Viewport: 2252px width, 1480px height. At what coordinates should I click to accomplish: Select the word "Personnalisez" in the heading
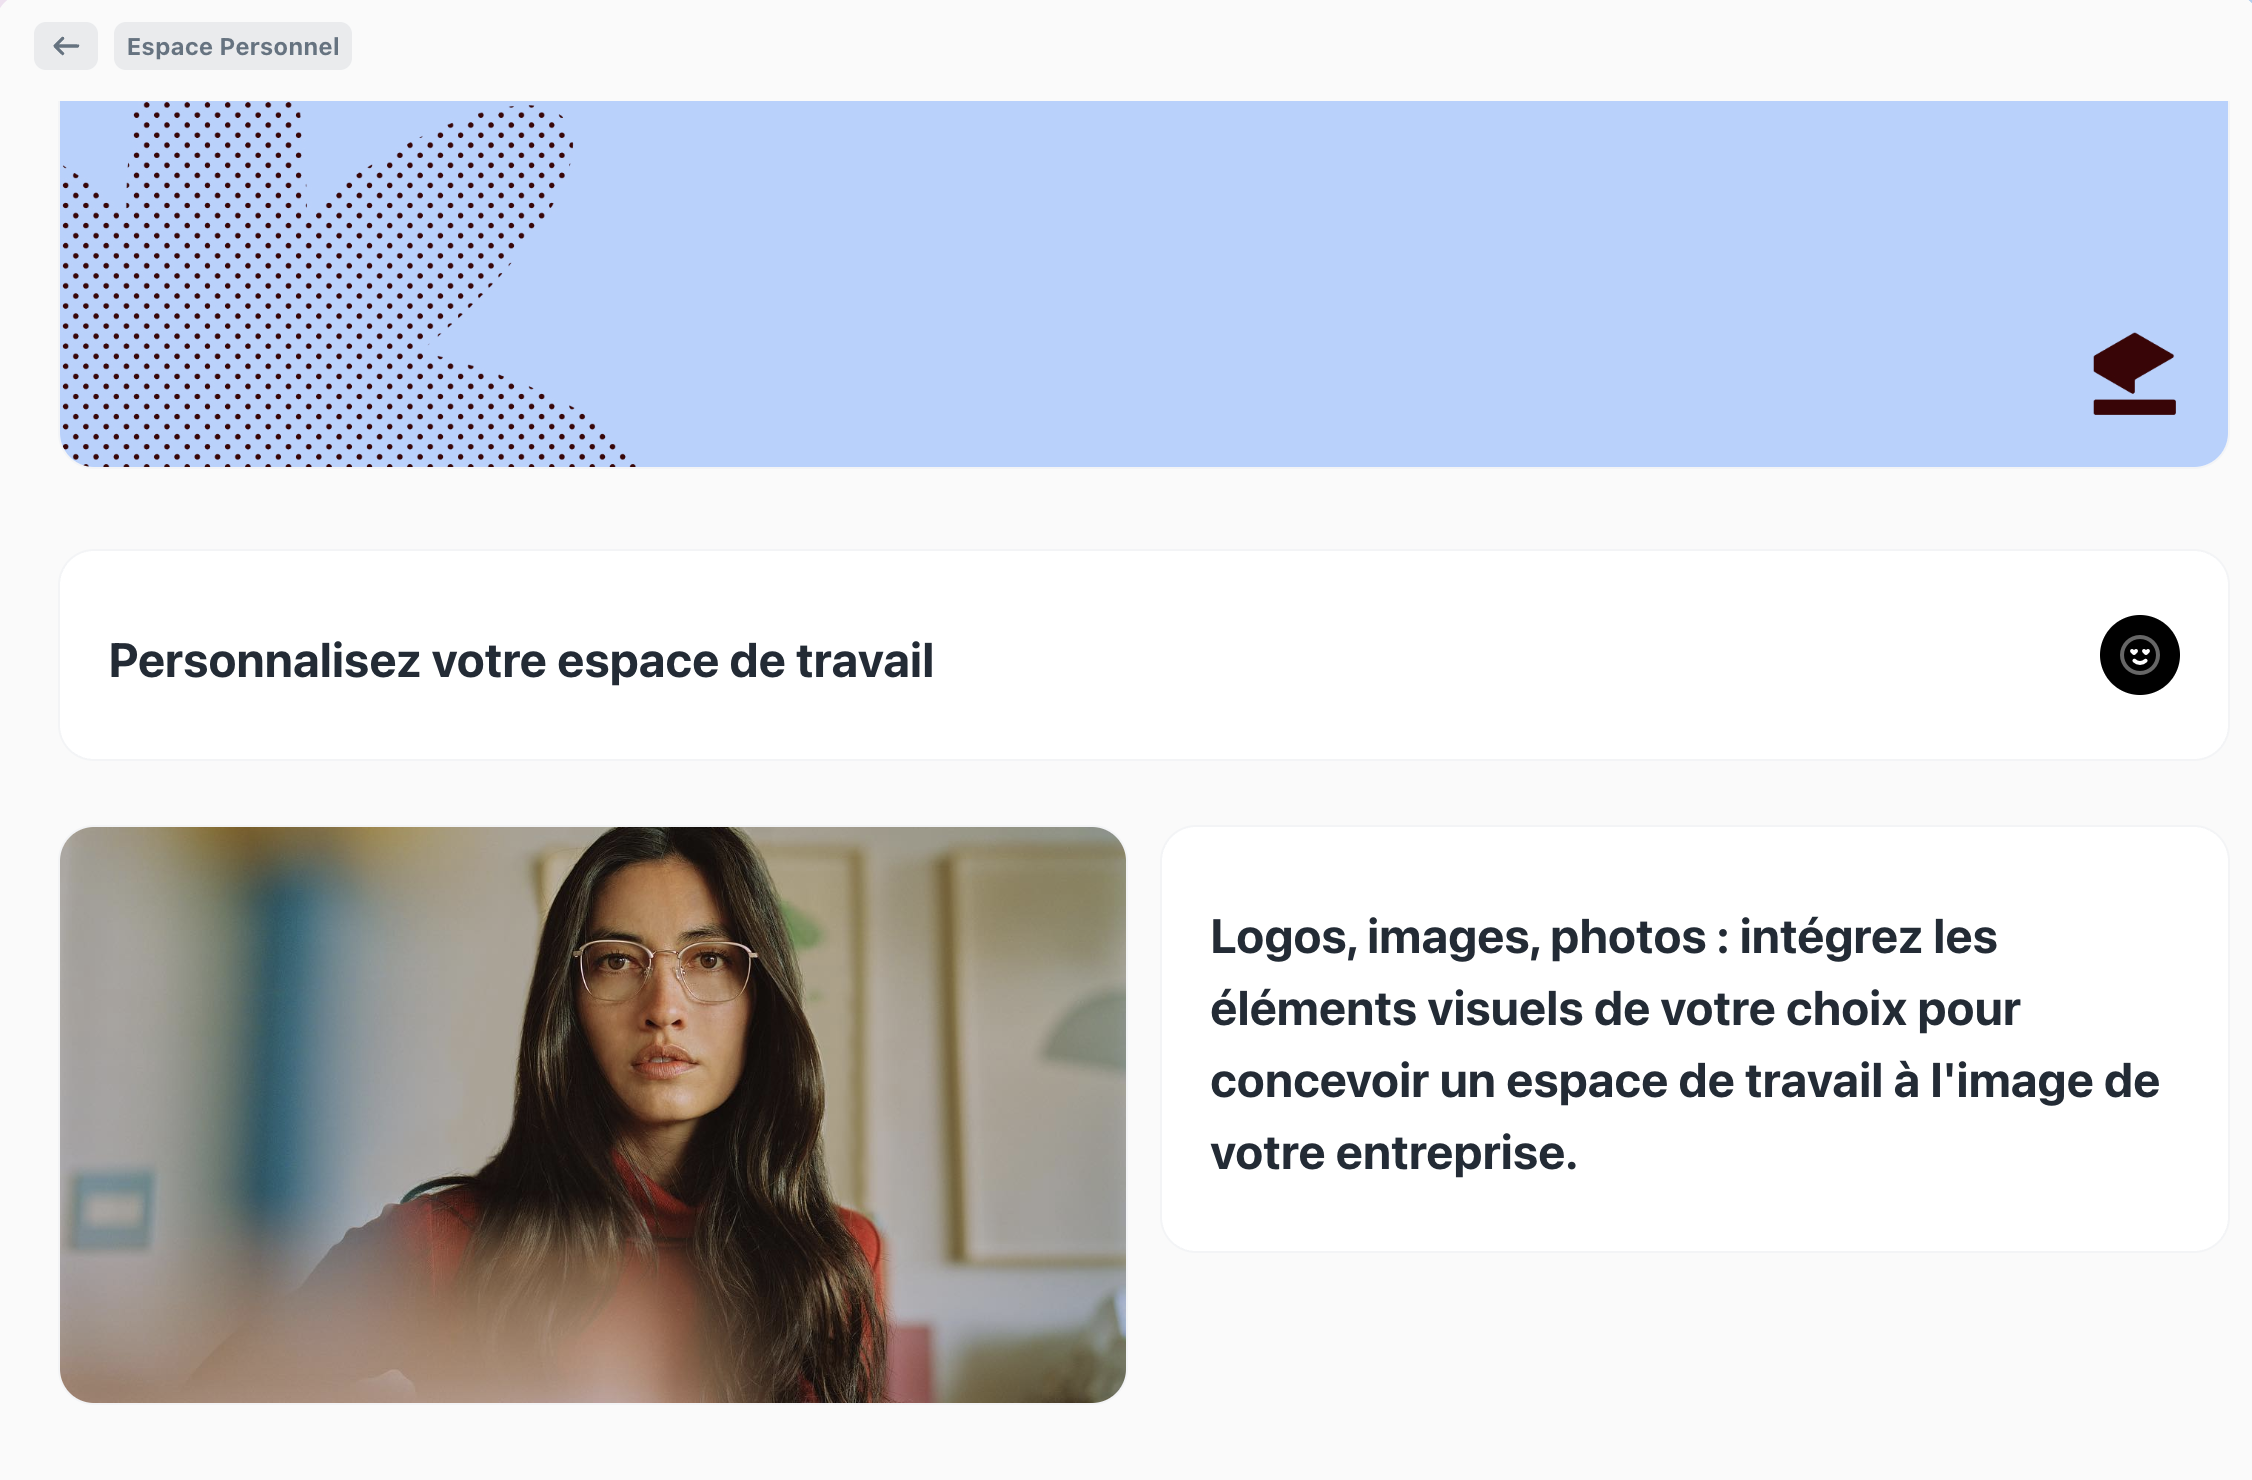(x=265, y=661)
